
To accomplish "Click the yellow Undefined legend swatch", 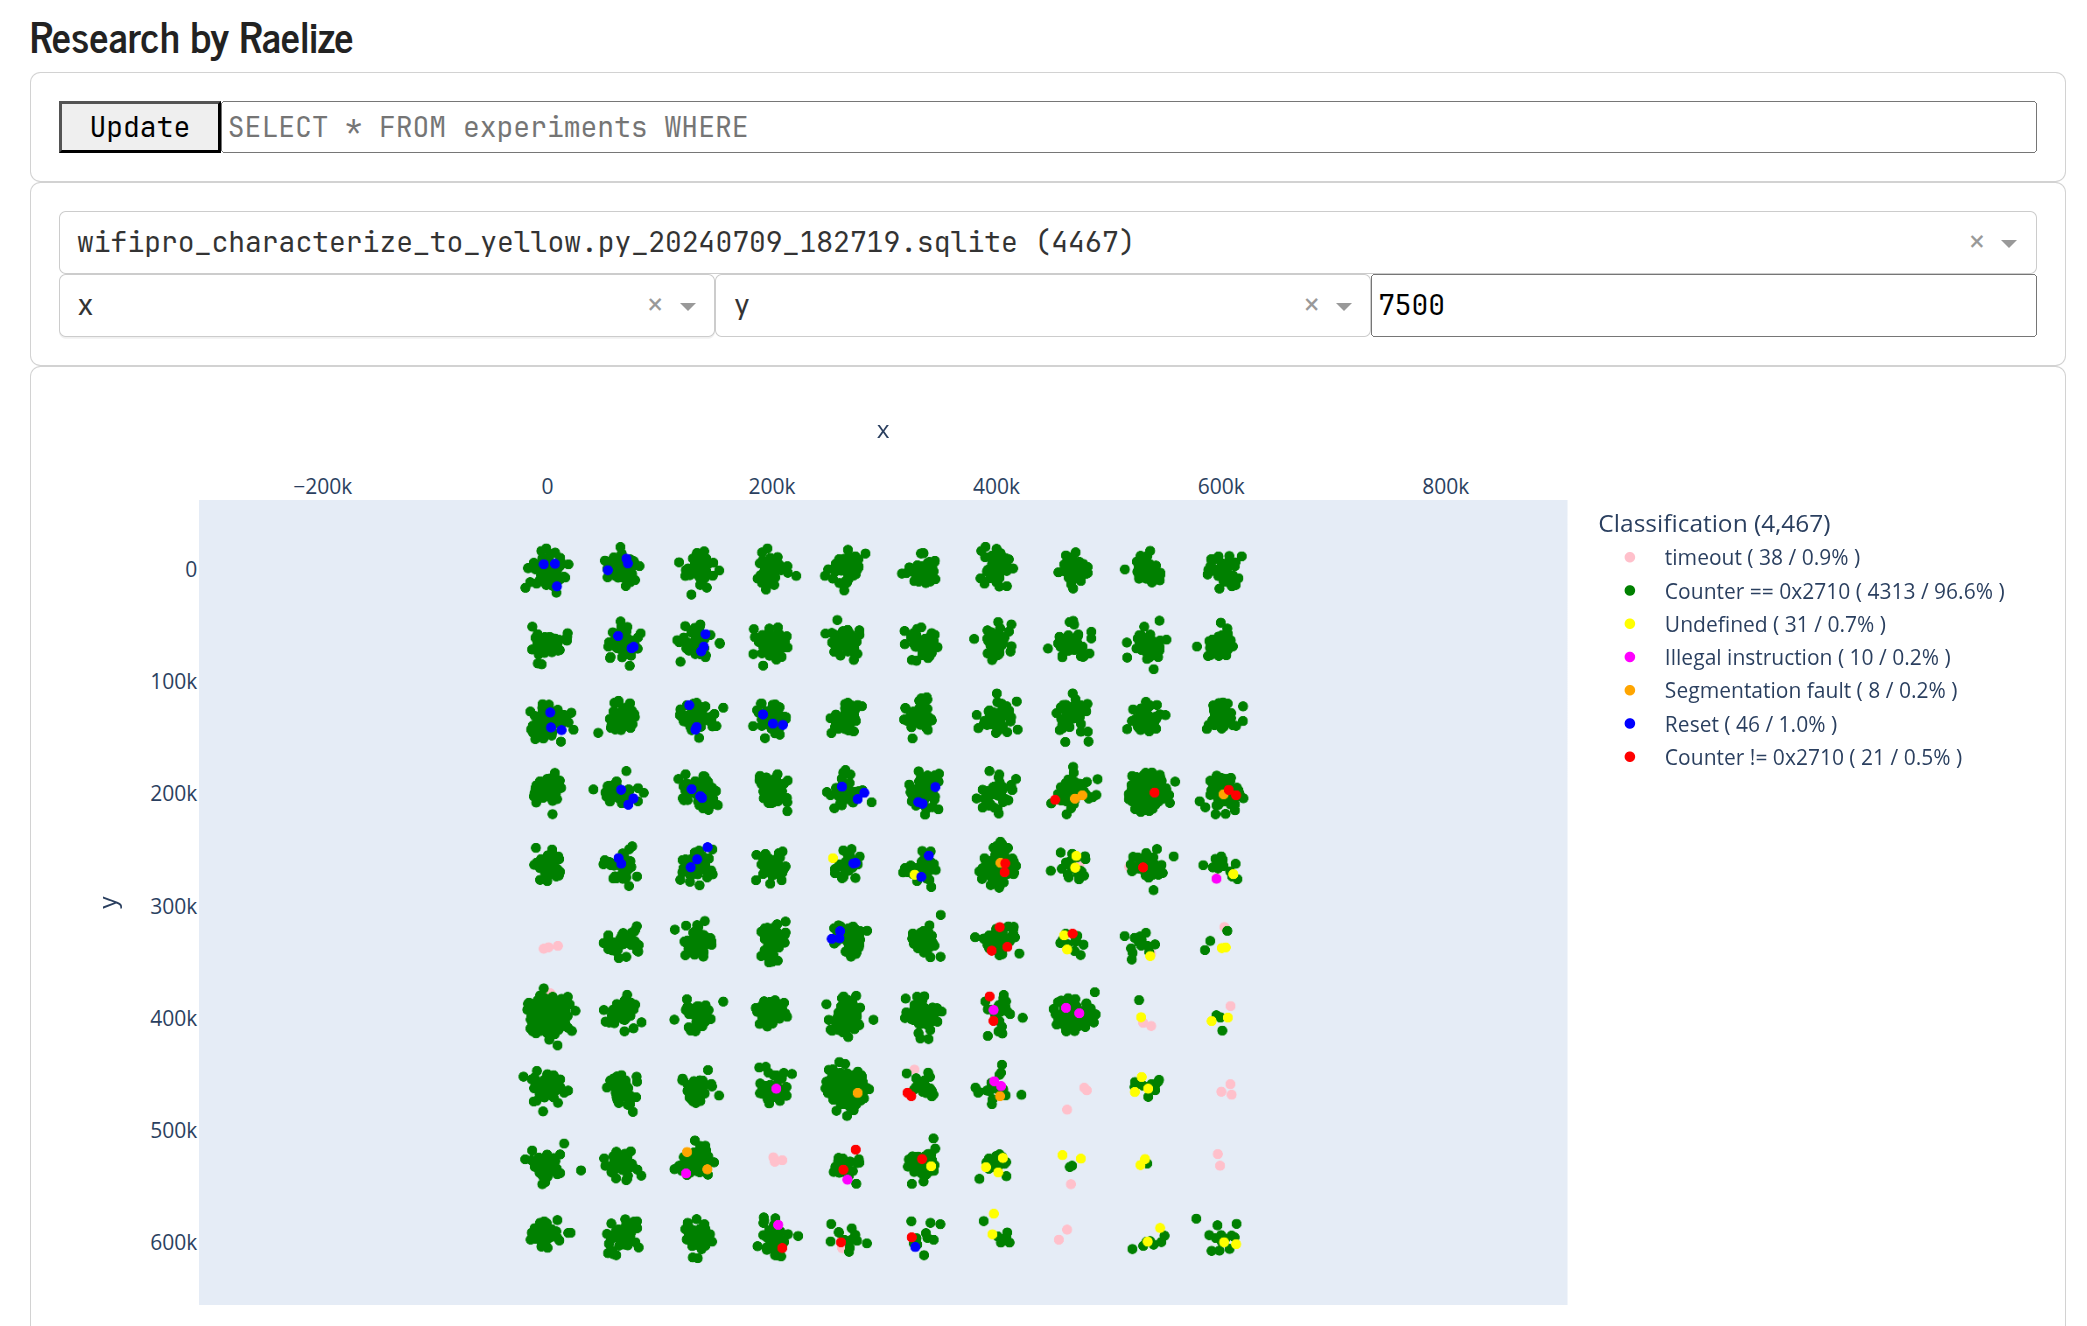I will [1630, 624].
